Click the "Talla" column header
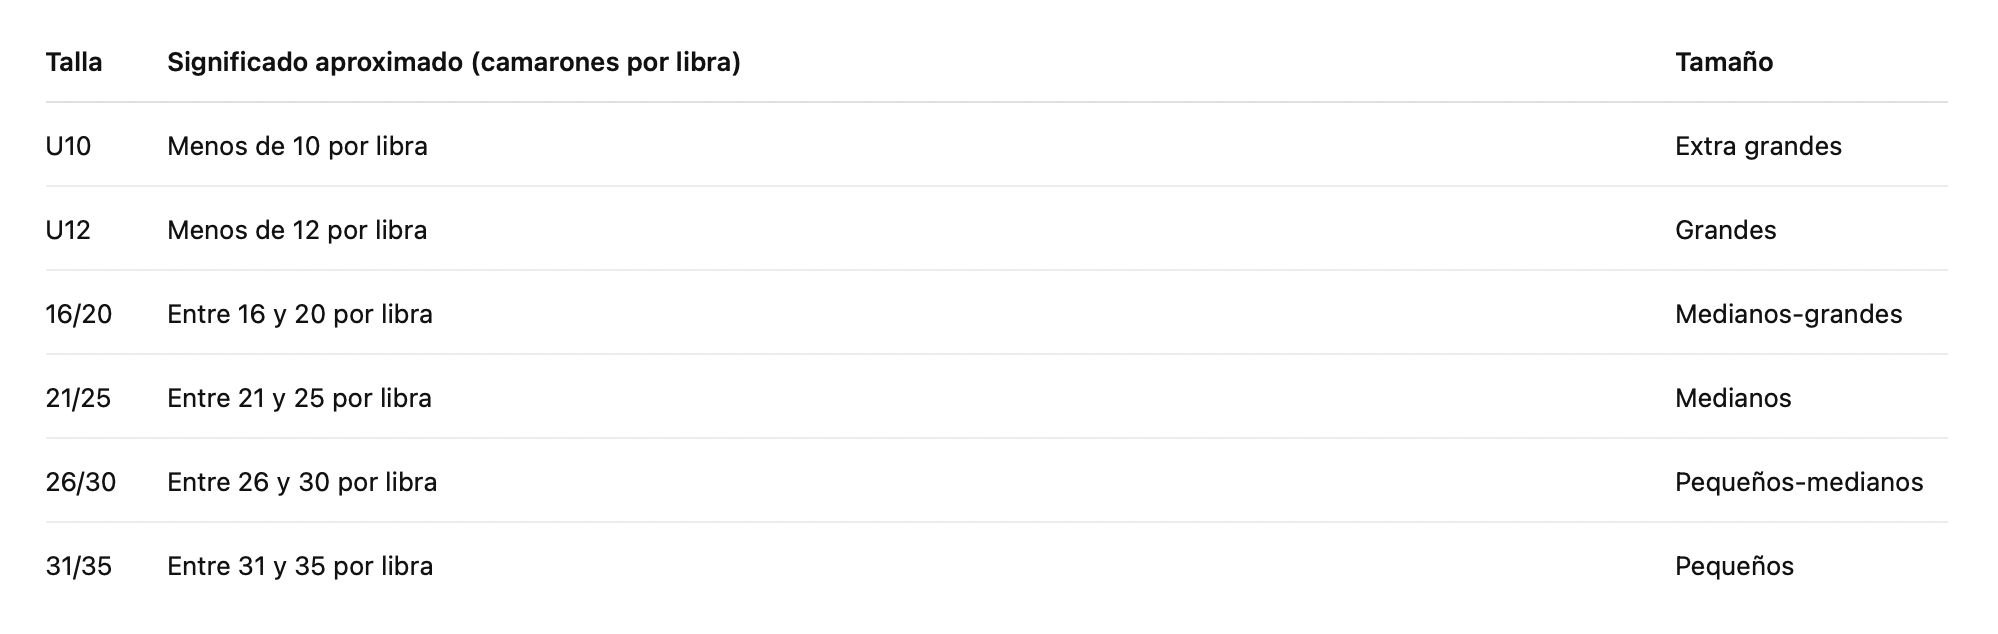The width and height of the screenshot is (1998, 634). tap(74, 62)
